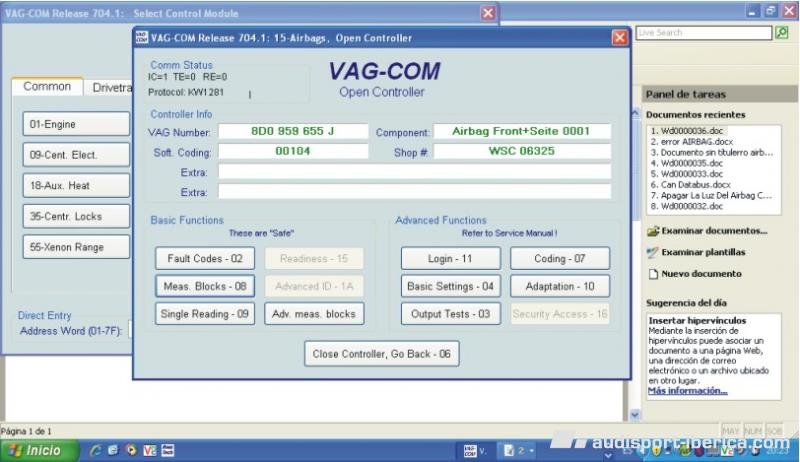This screenshot has width=800, height=462.
Task: Select 18-Aux. Heat module
Action: 76,185
